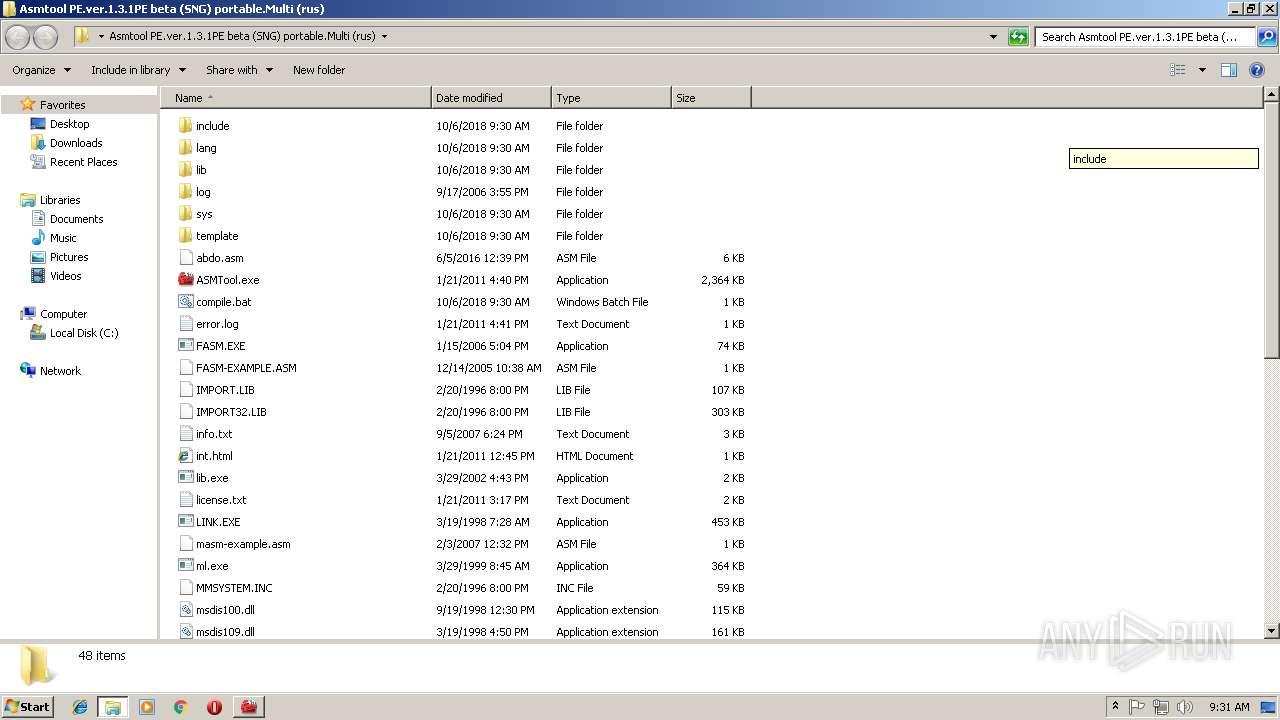1280x720 pixels.
Task: Click the New folder button
Action: pos(319,70)
